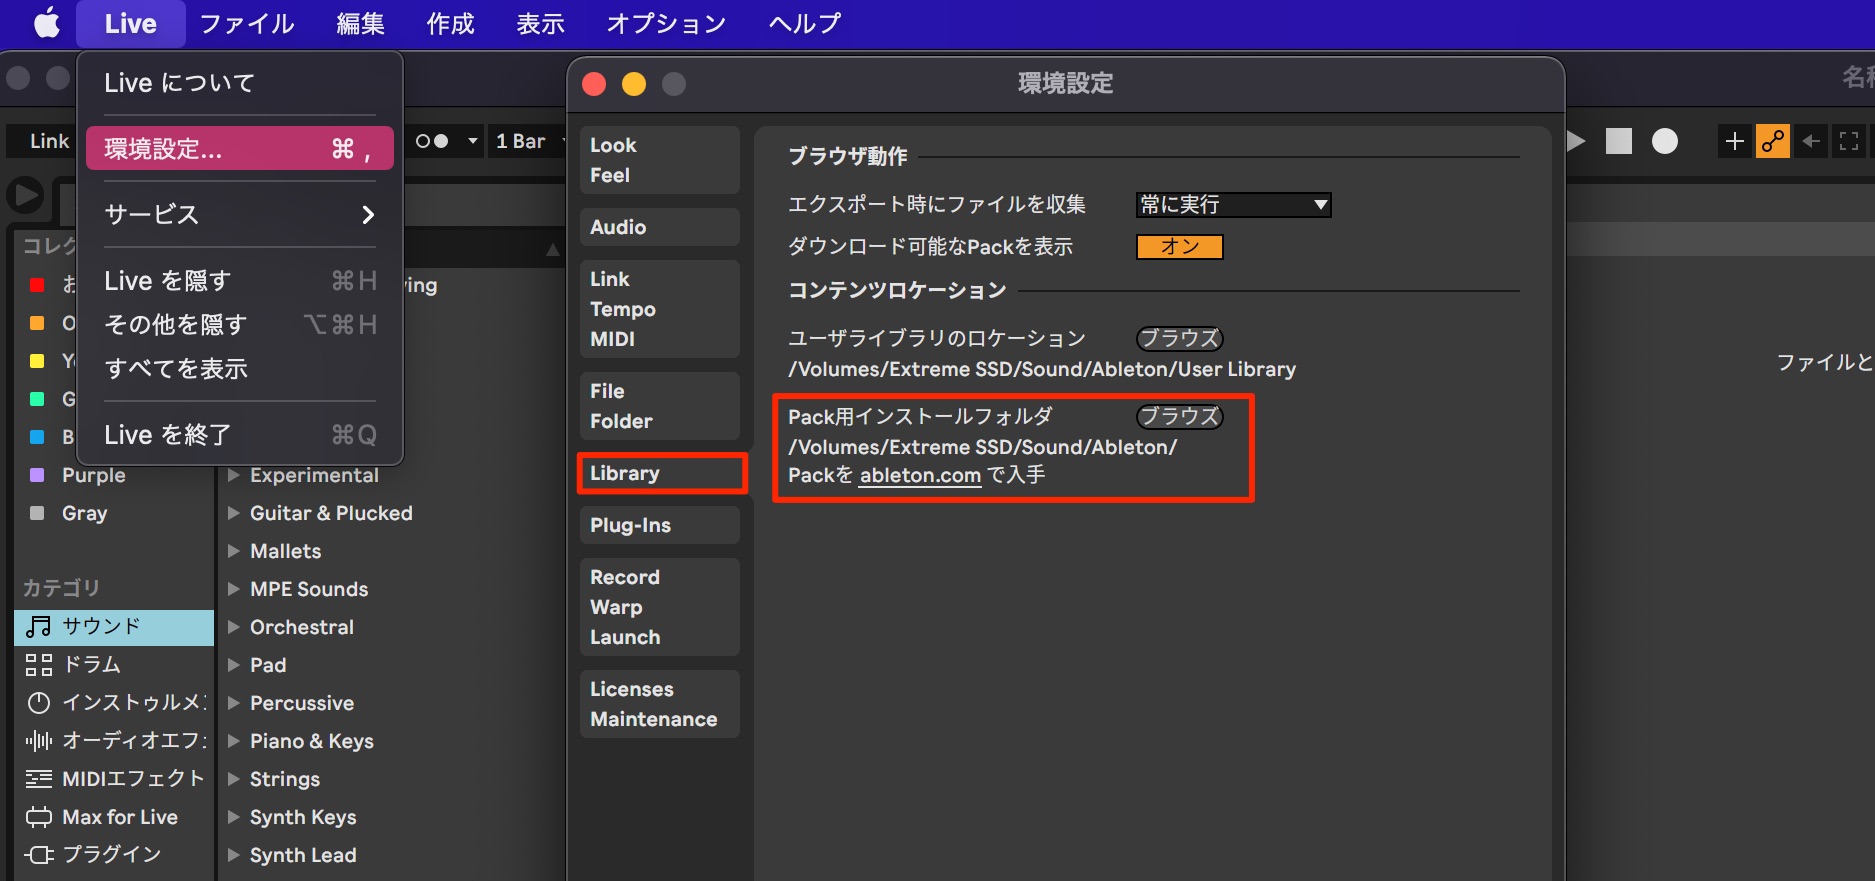This screenshot has width=1875, height=881.
Task: Quit with Live を終了
Action: [x=239, y=435]
